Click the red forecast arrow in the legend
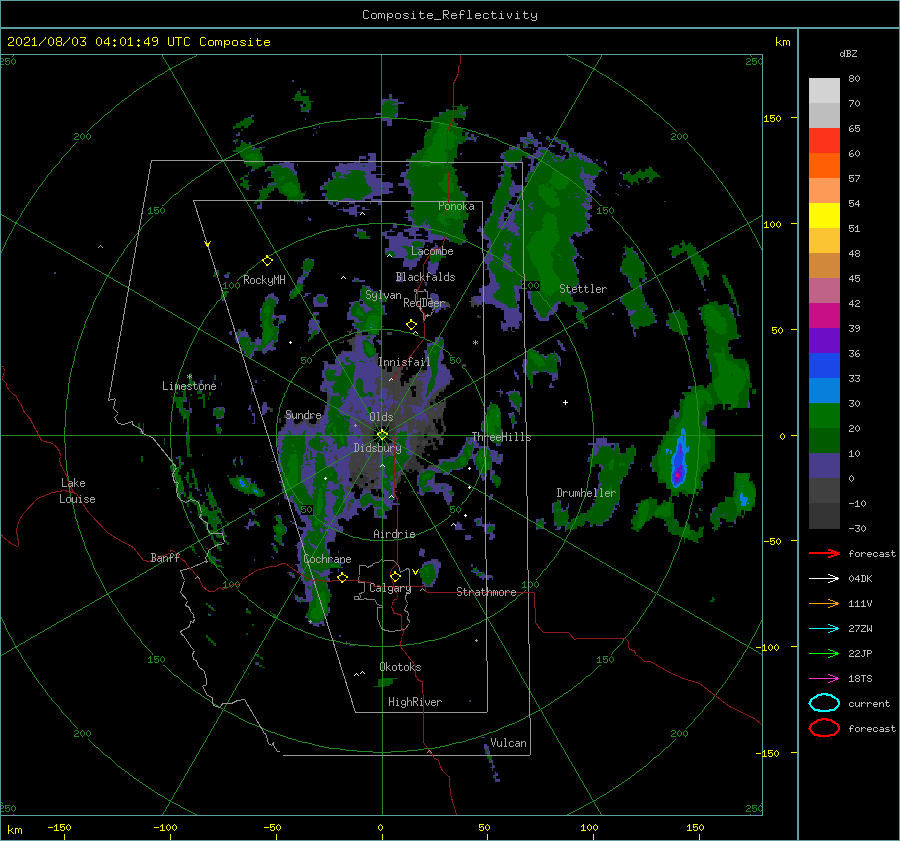This screenshot has width=900, height=841. [824, 553]
